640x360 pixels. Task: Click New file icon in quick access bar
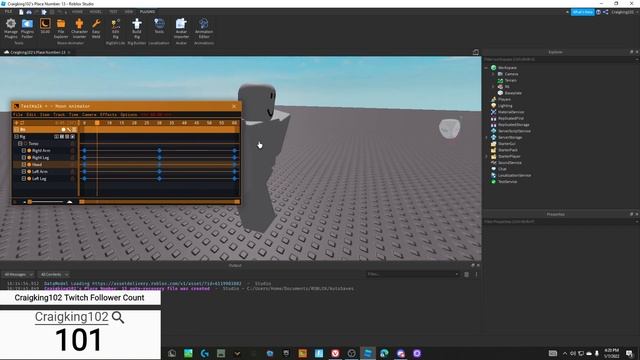click(21, 12)
